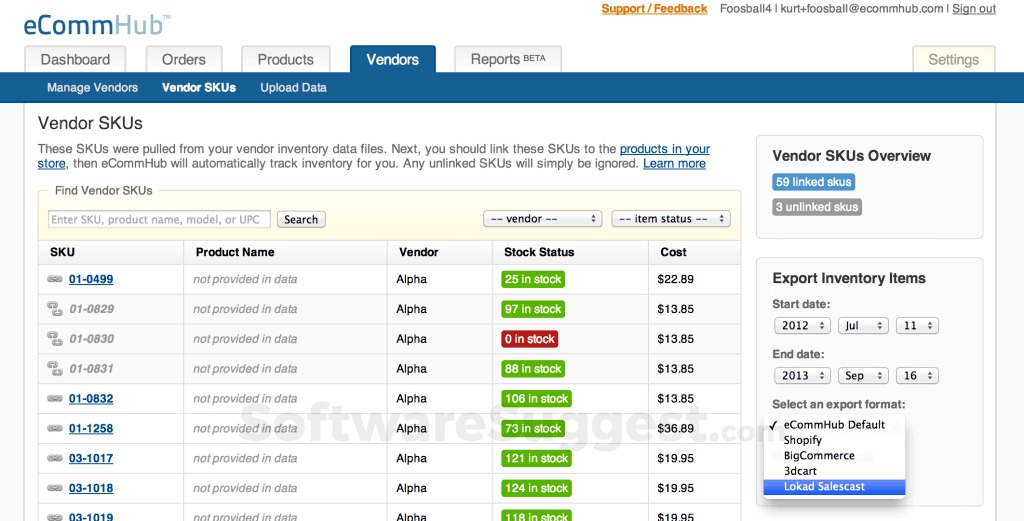Show the 59 linked skus badge

pos(813,182)
